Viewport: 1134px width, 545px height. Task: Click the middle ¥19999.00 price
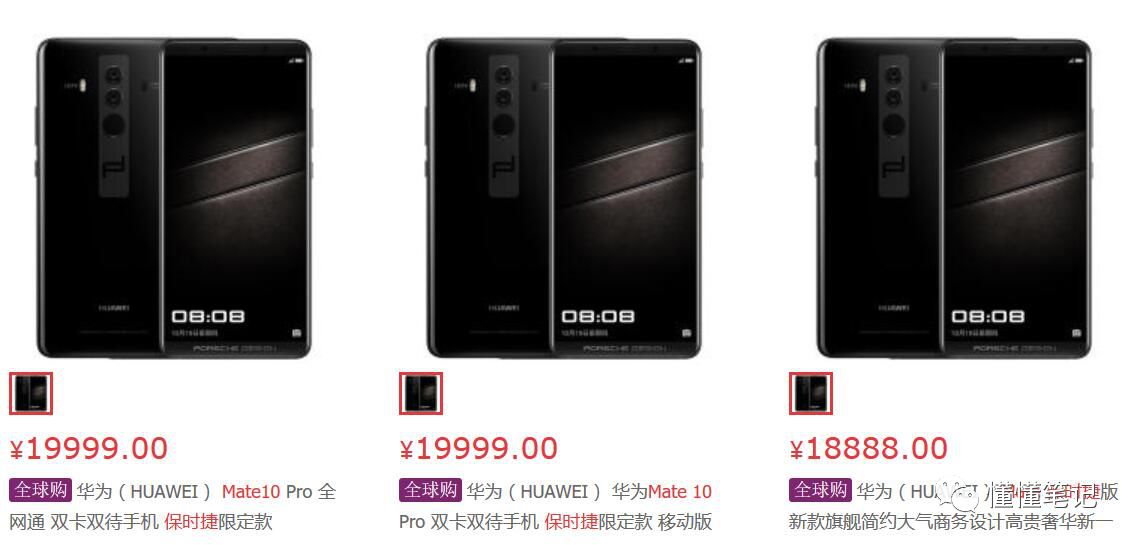[478, 449]
